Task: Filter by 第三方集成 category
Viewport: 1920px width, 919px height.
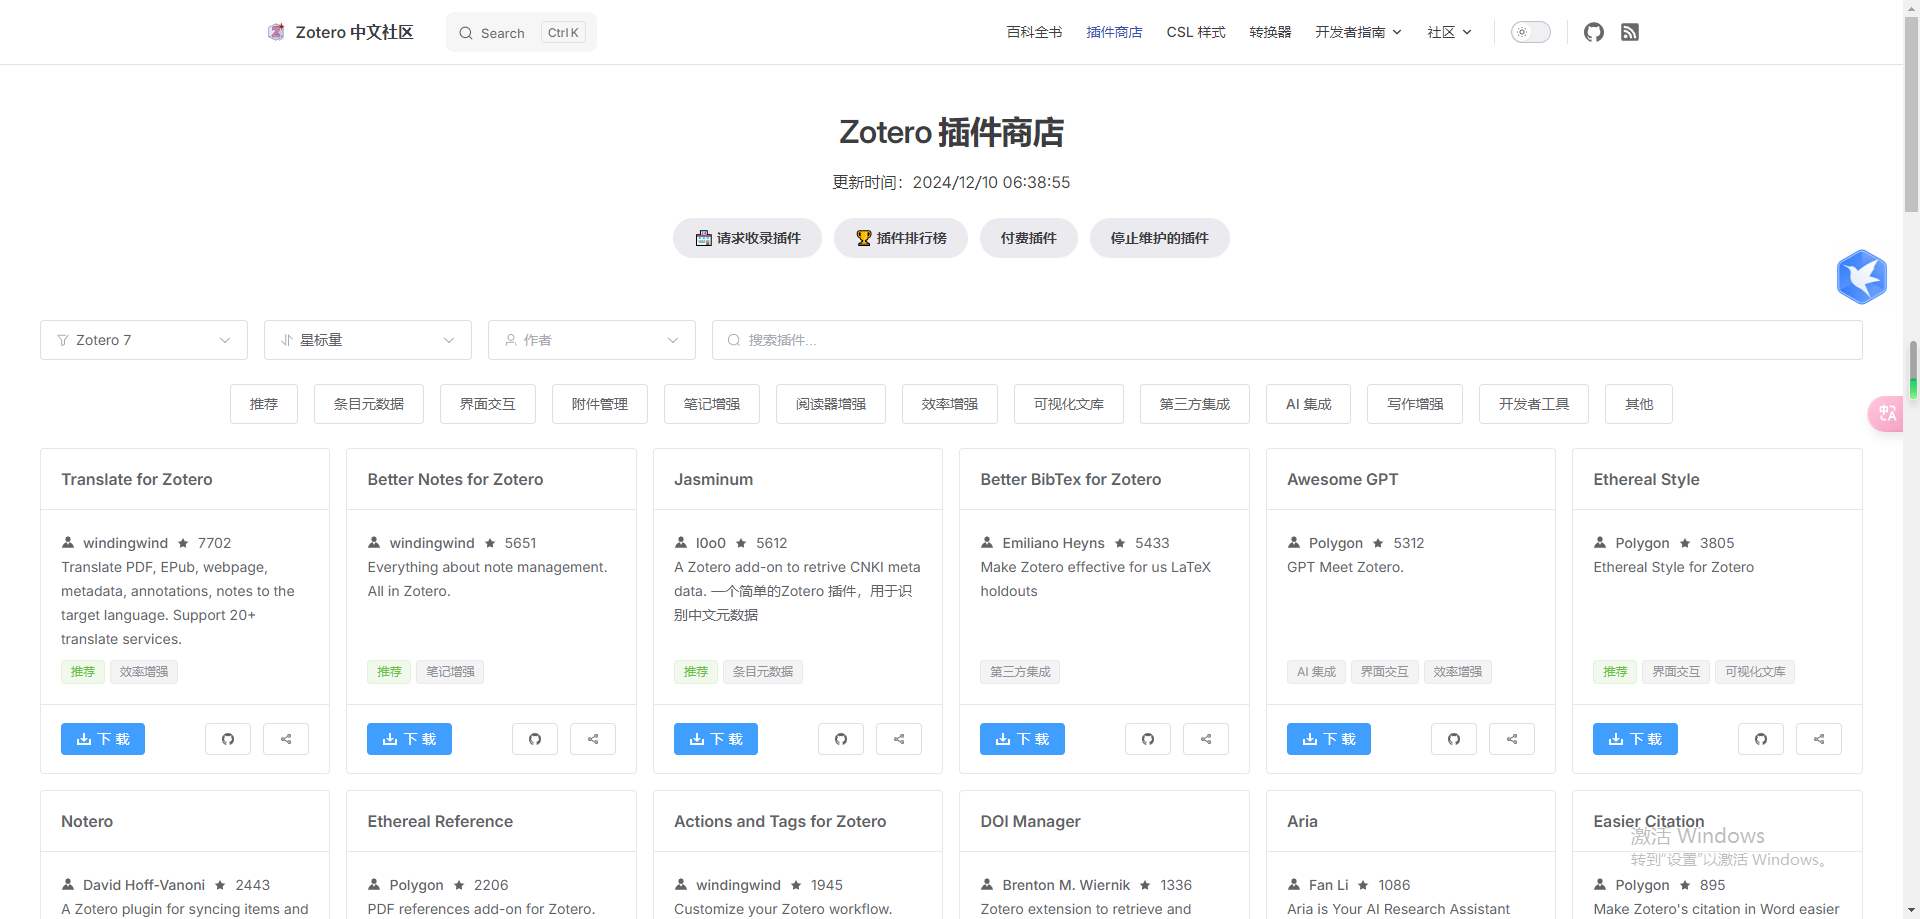Action: [1195, 404]
